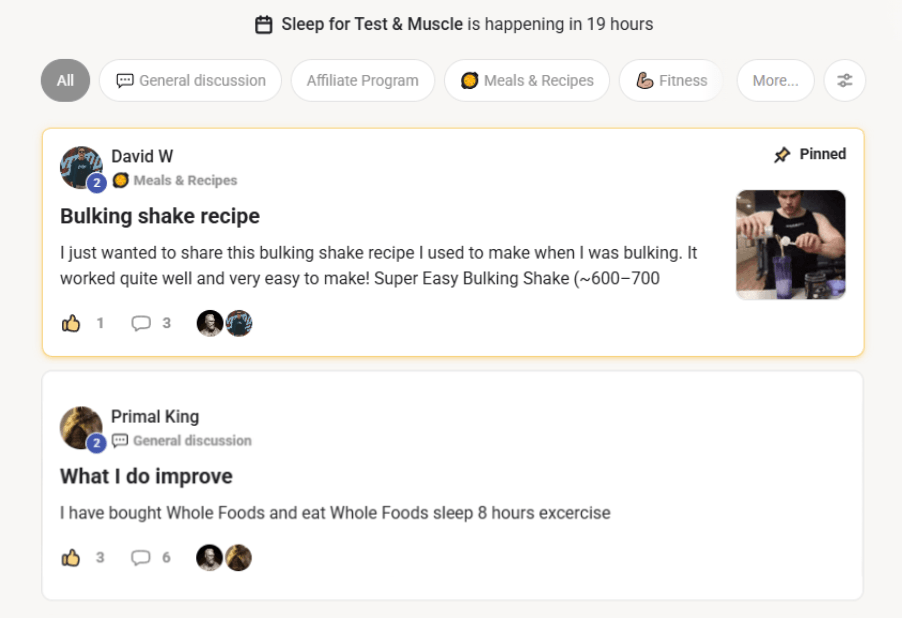The image size is (902, 618).
Task: Select the All filter chip
Action: (65, 81)
